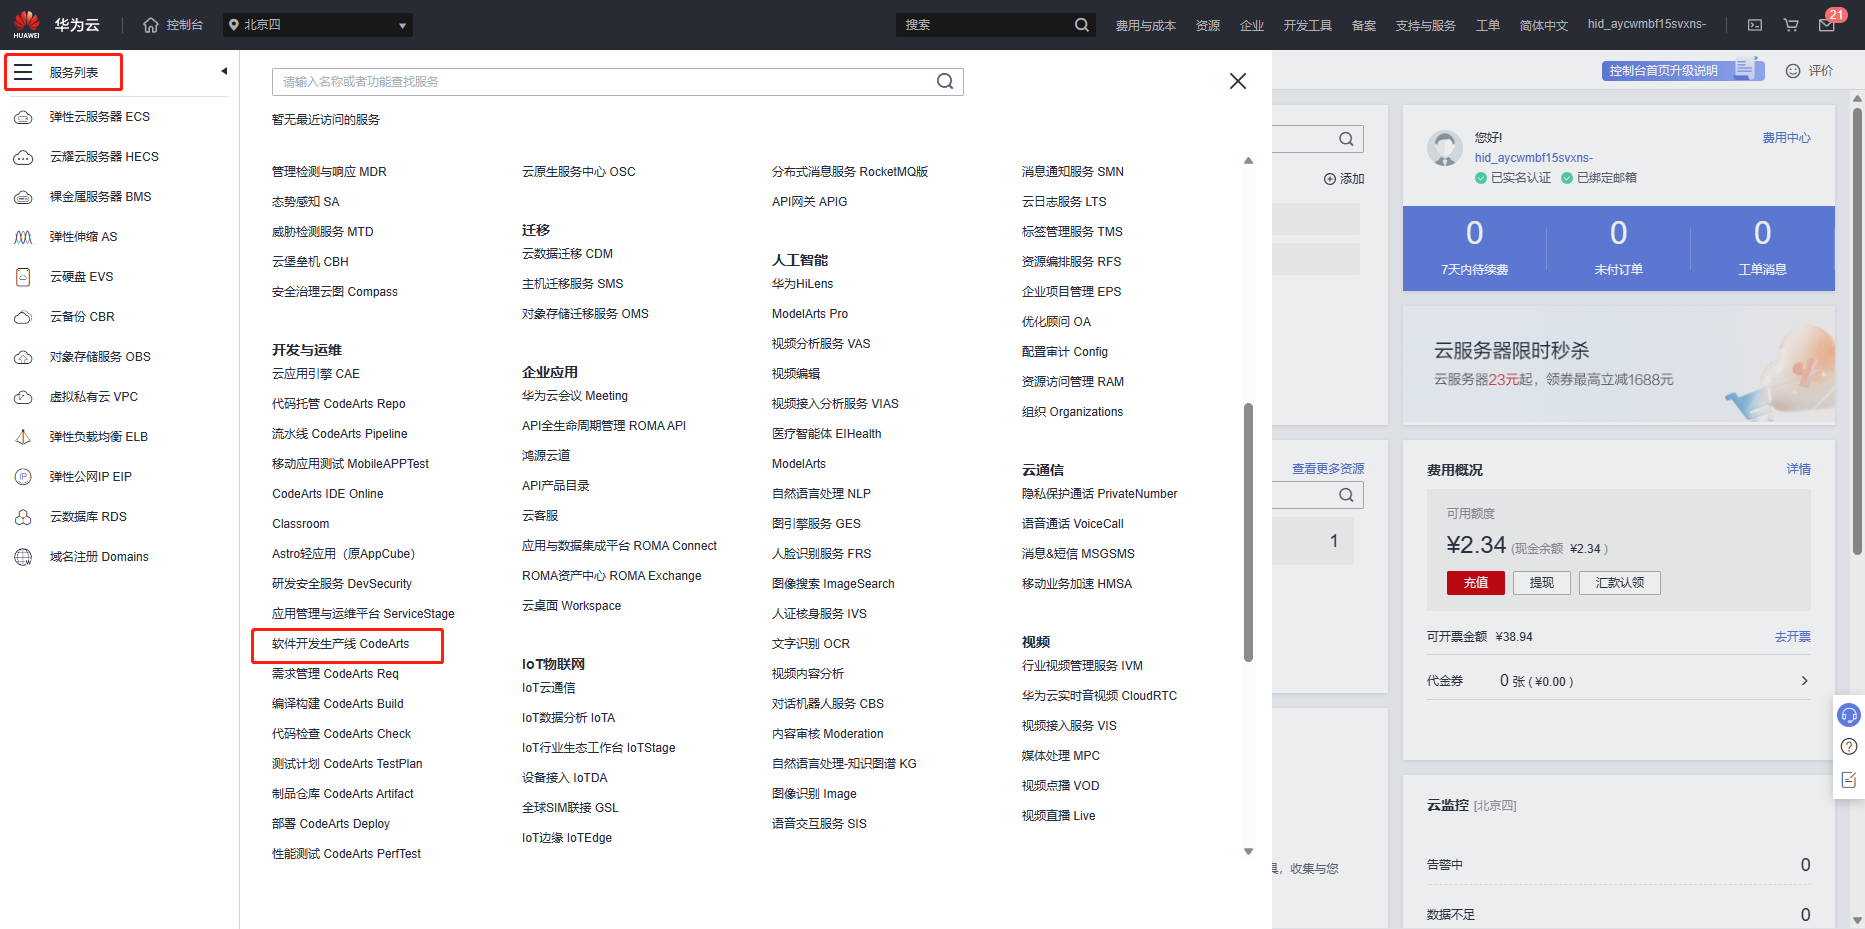The width and height of the screenshot is (1865, 929).
Task: Click the 详情 link in 费用概况
Action: pos(1799,469)
